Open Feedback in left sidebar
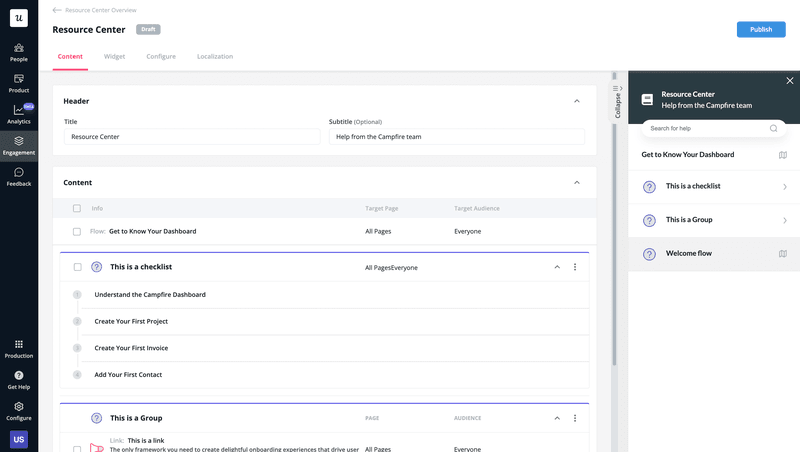The height and width of the screenshot is (452, 800). pos(19,176)
